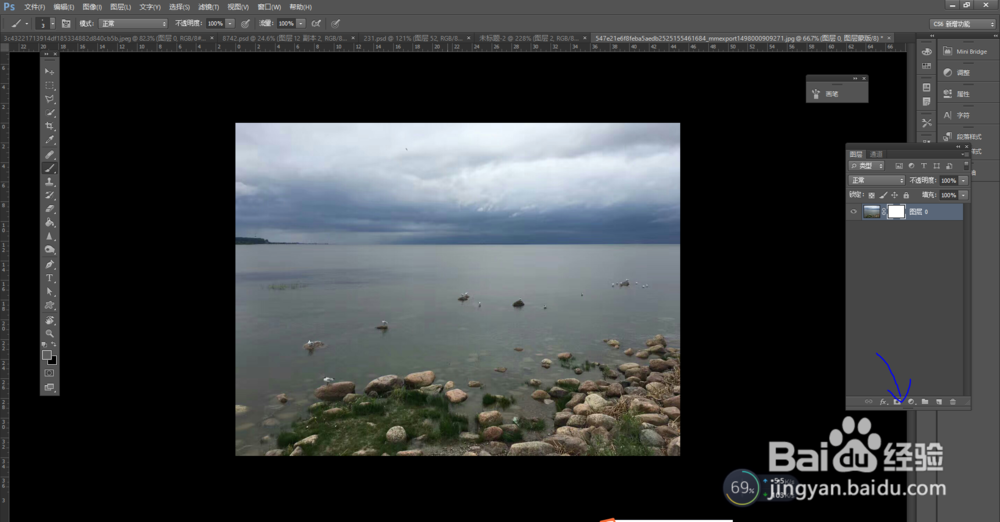The height and width of the screenshot is (522, 1000).
Task: Create a new layer
Action: [939, 402]
